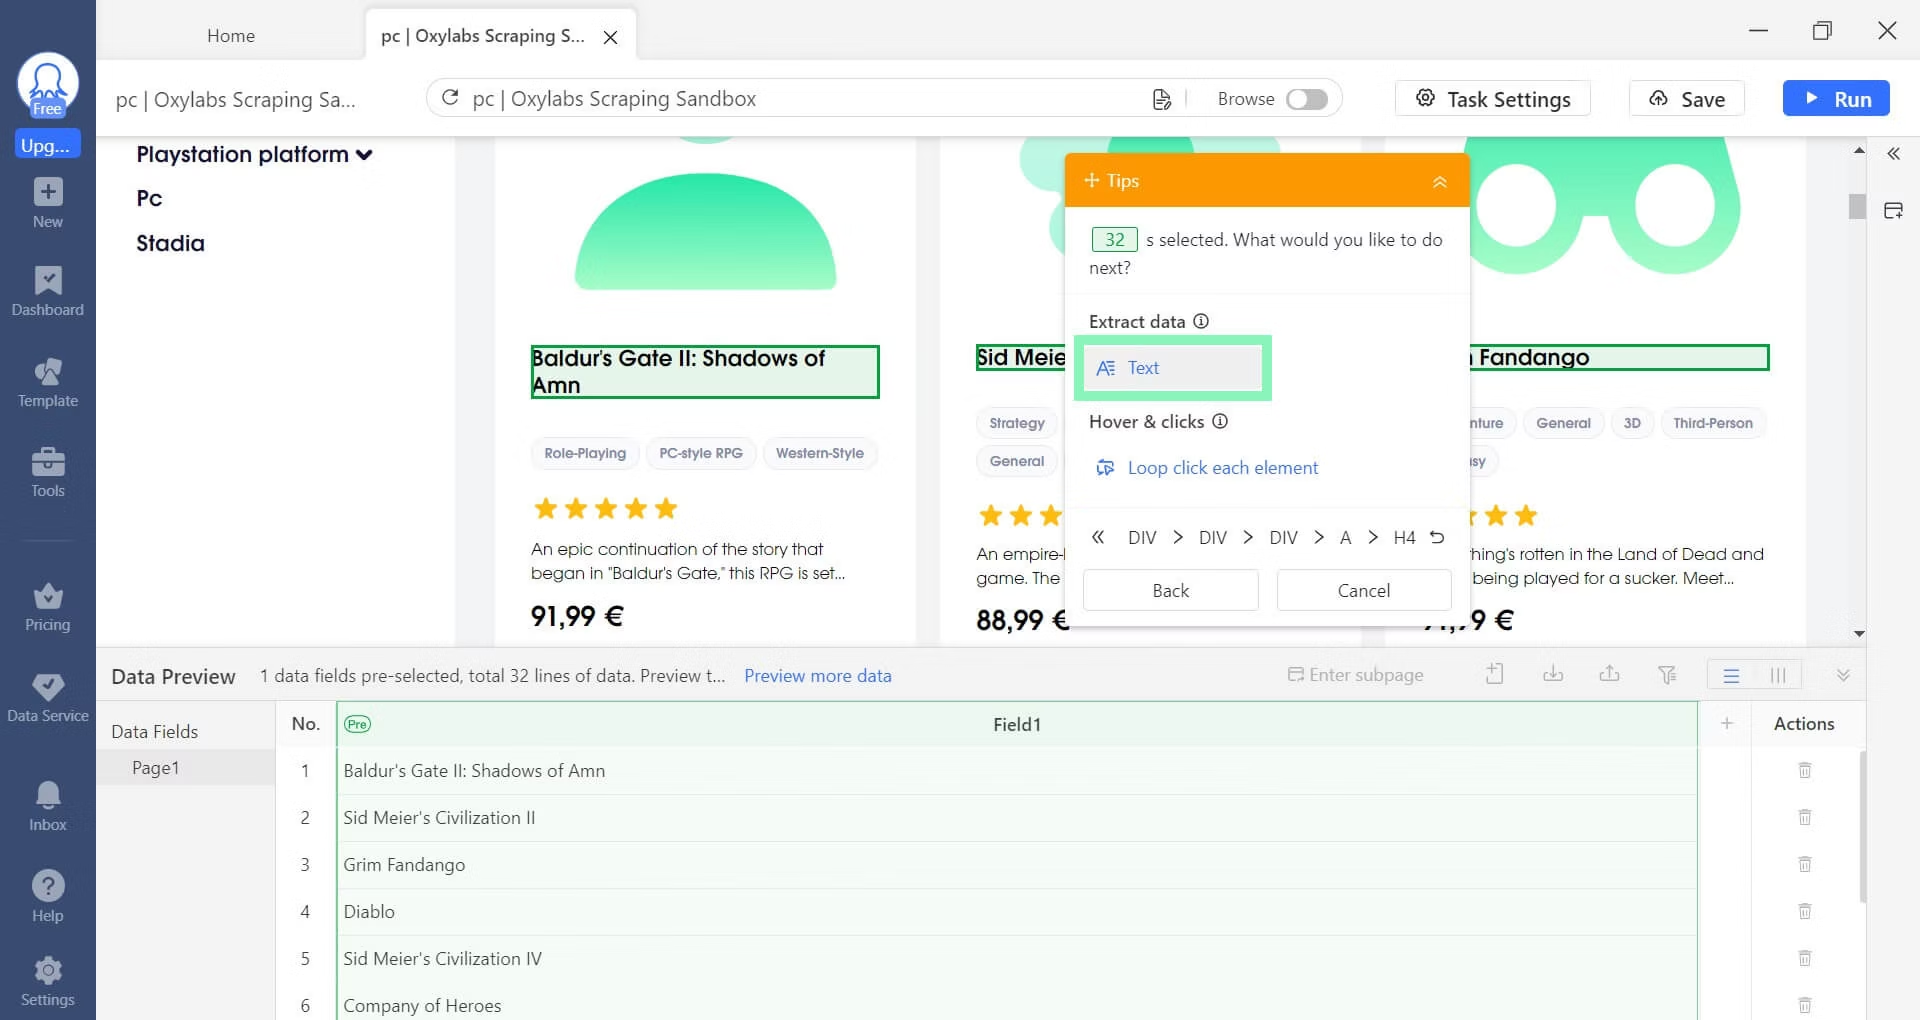The width and height of the screenshot is (1920, 1020).
Task: Click the Preview more data link
Action: click(x=817, y=676)
